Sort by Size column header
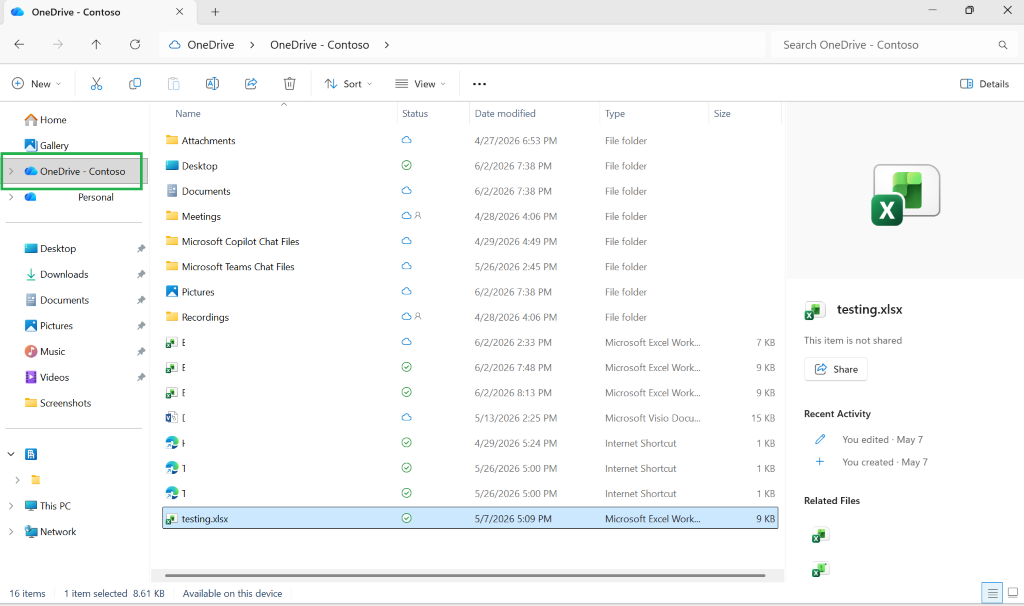Screen dimensions: 1024x606 tap(722, 113)
